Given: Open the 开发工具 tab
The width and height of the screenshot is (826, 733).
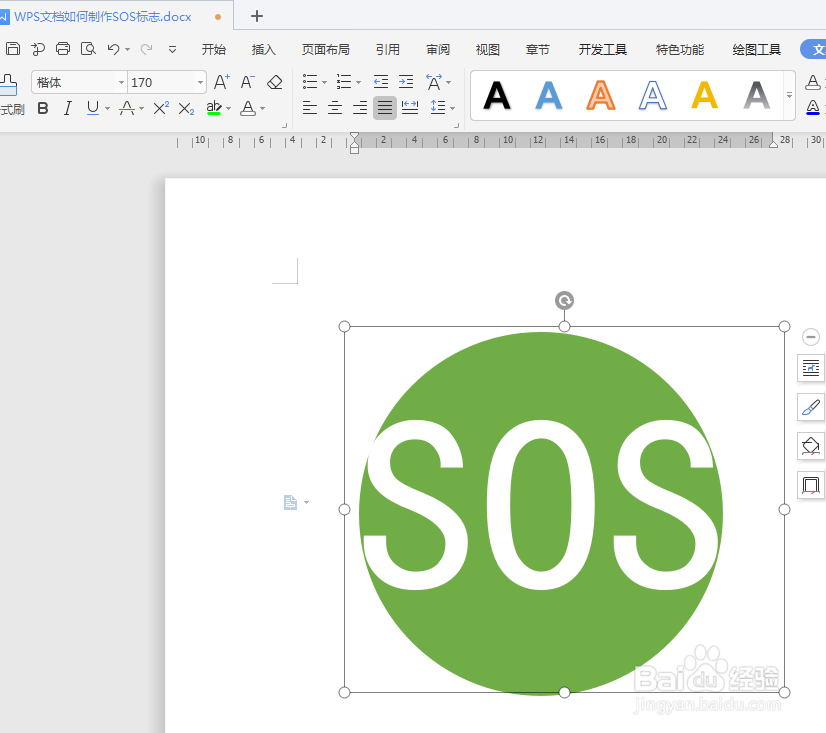Looking at the screenshot, I should [x=603, y=50].
